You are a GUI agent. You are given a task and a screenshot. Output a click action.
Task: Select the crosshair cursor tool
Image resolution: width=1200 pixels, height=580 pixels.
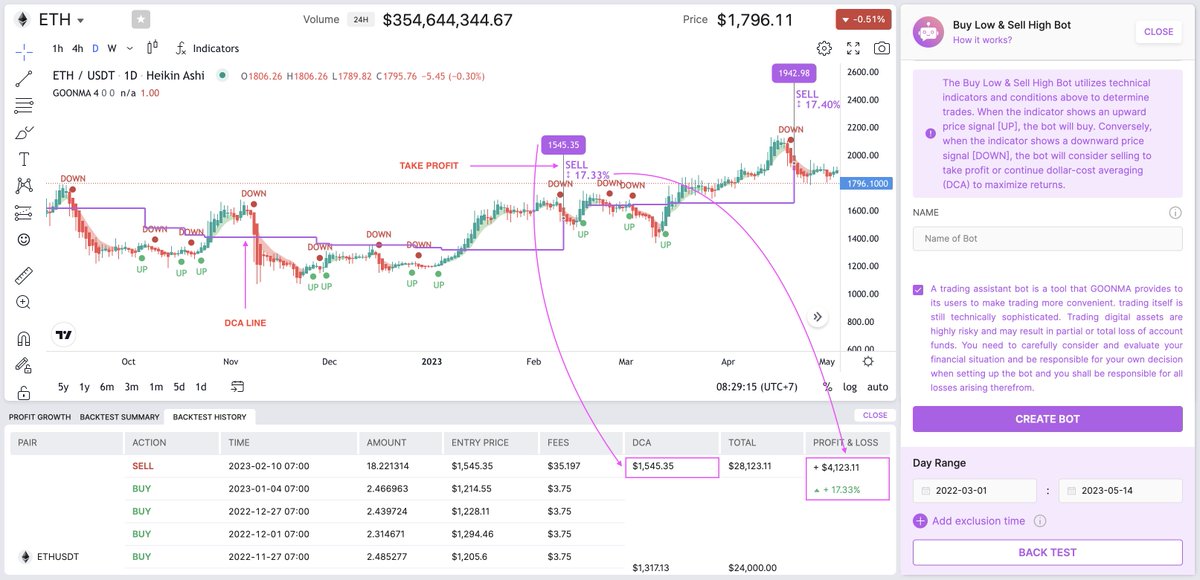[24, 52]
